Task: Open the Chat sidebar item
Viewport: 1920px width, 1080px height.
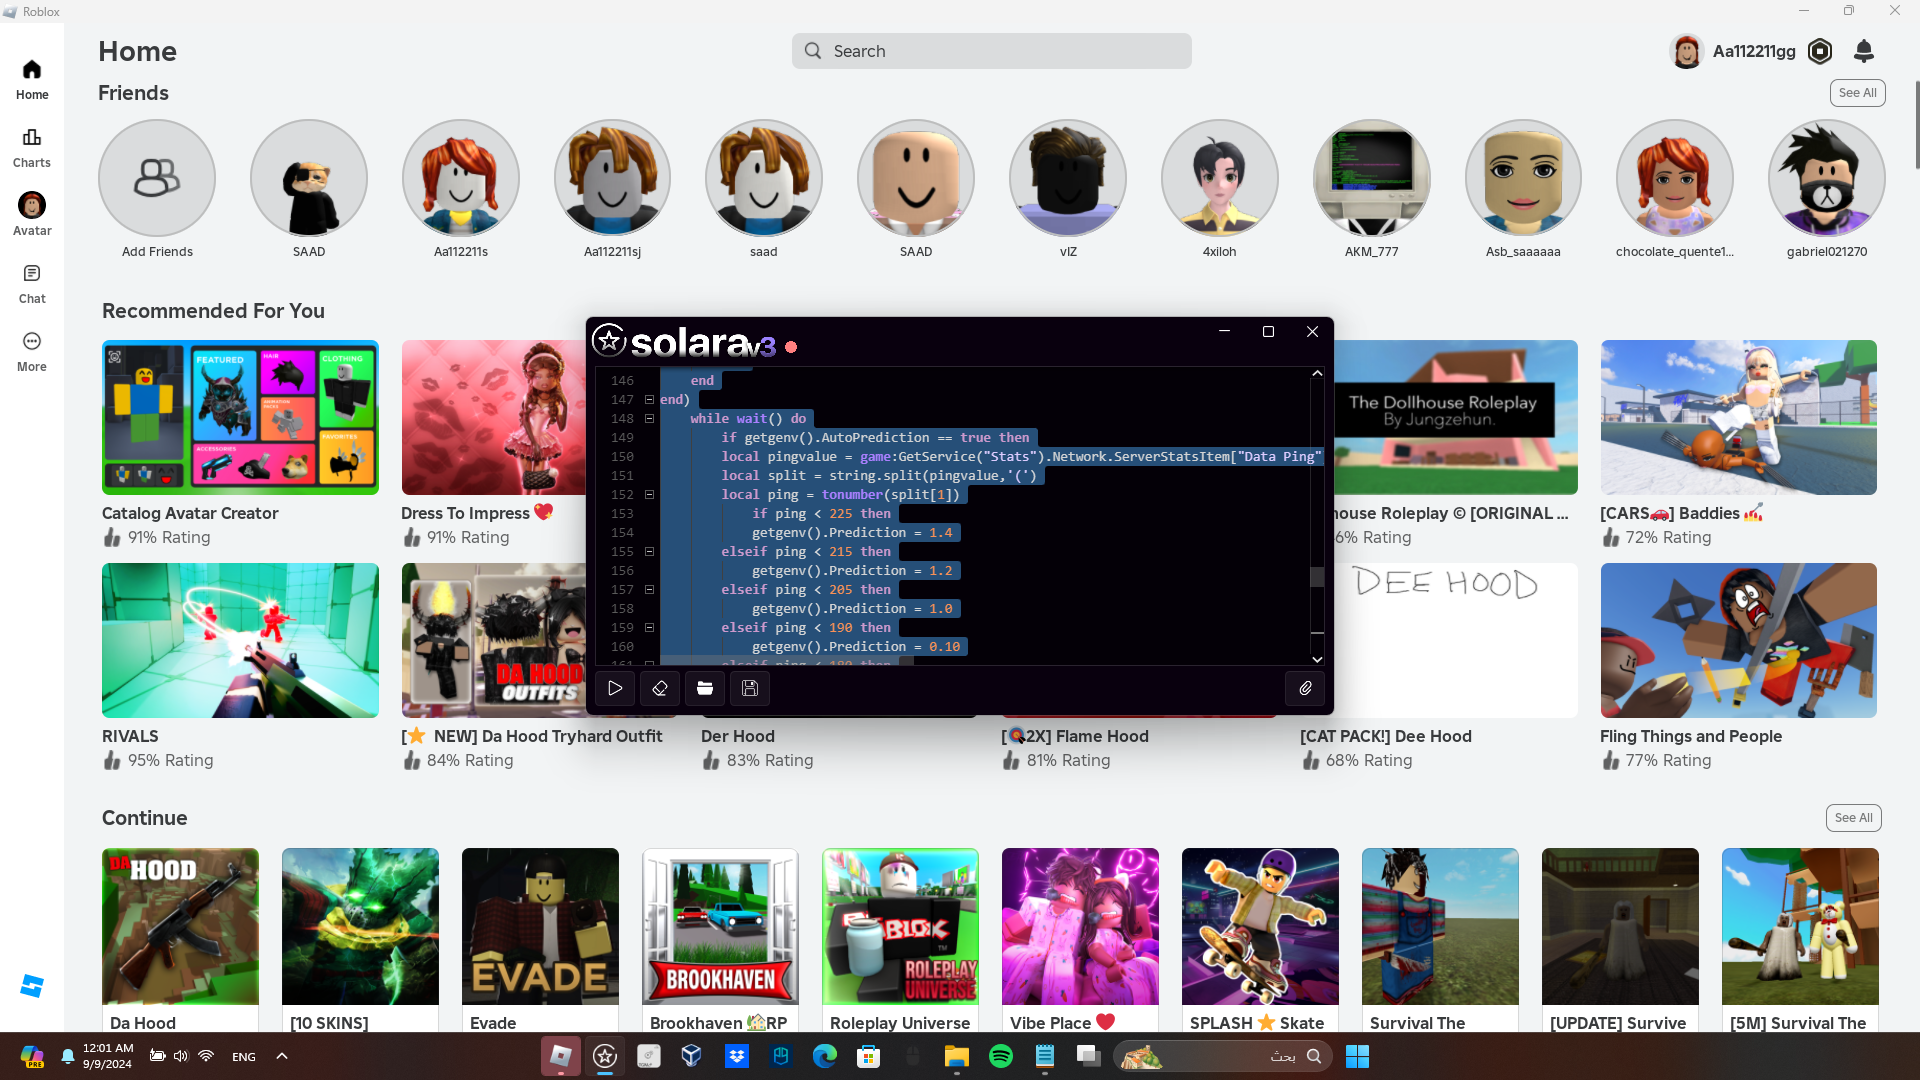Action: (32, 283)
